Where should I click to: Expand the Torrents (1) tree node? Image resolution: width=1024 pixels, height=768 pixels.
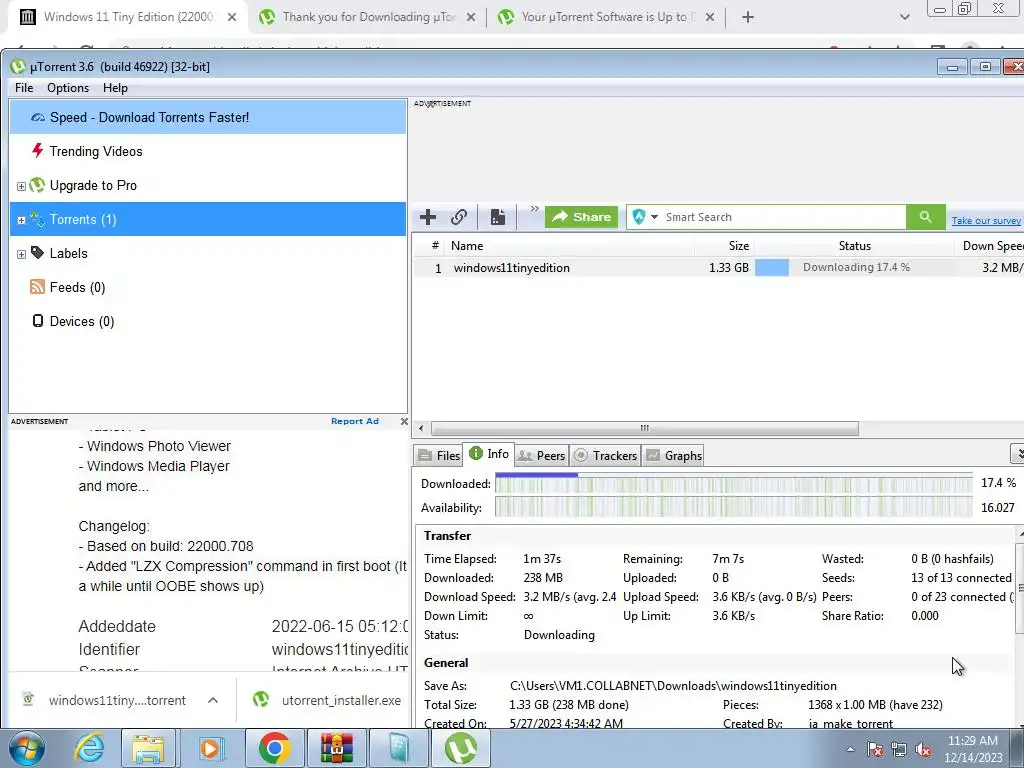click(21, 220)
